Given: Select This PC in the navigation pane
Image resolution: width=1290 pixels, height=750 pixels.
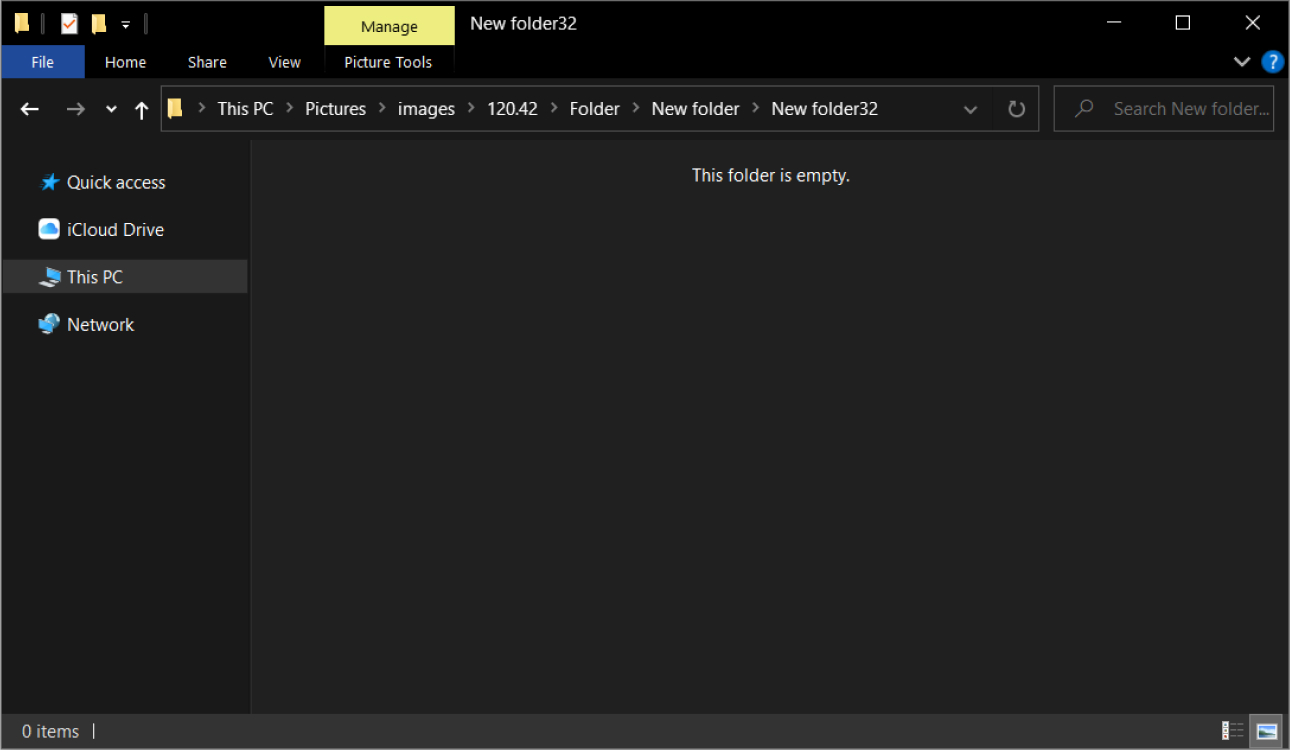Looking at the screenshot, I should click(x=96, y=276).
